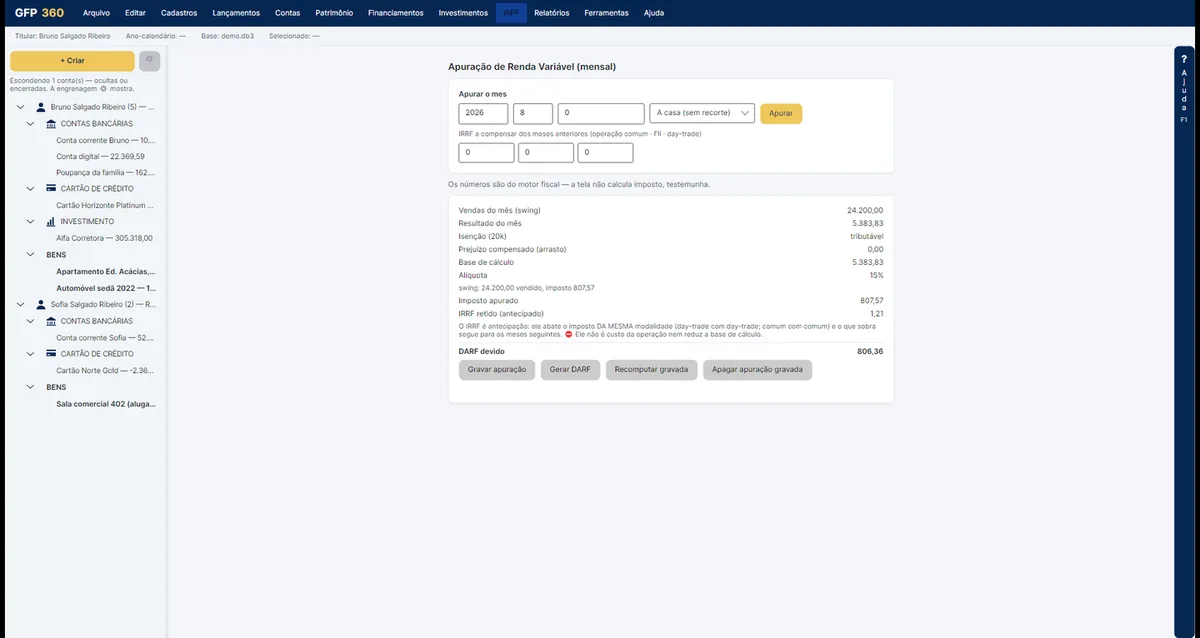Click the bar chart icon beside Investimento

[x=51, y=222]
